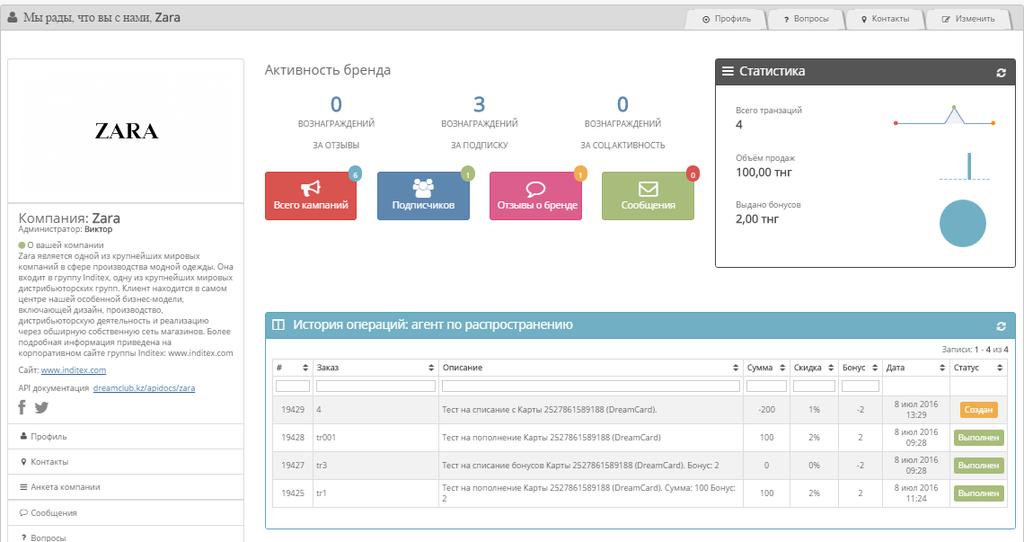Click the Выполнен status on row 19427
Image resolution: width=1024 pixels, height=542 pixels.
[x=978, y=466]
